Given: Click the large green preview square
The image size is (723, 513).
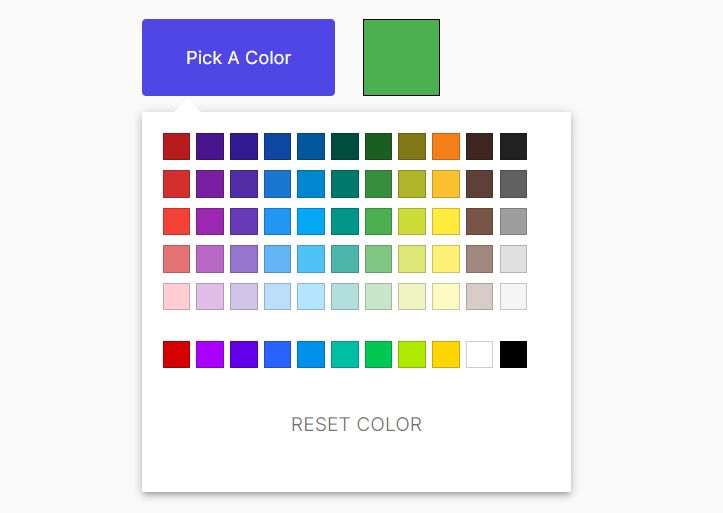Looking at the screenshot, I should 401,58.
